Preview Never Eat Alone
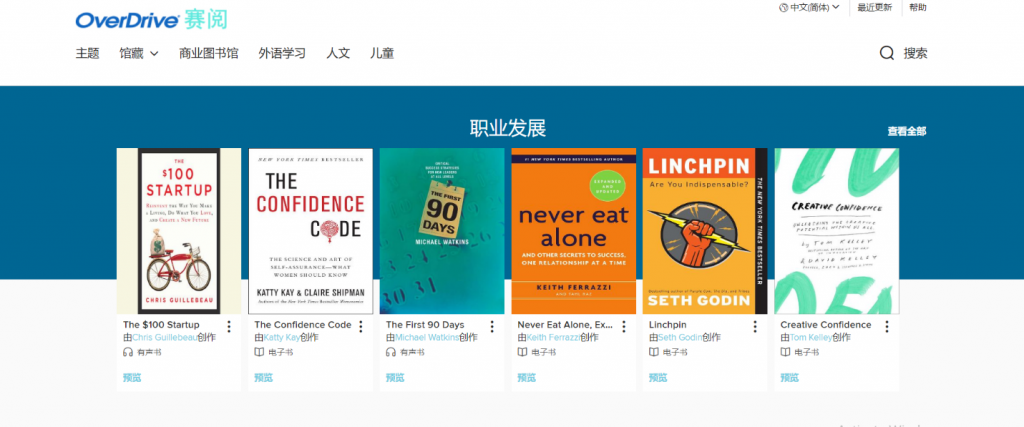This screenshot has height=427, width=1024. pos(526,377)
